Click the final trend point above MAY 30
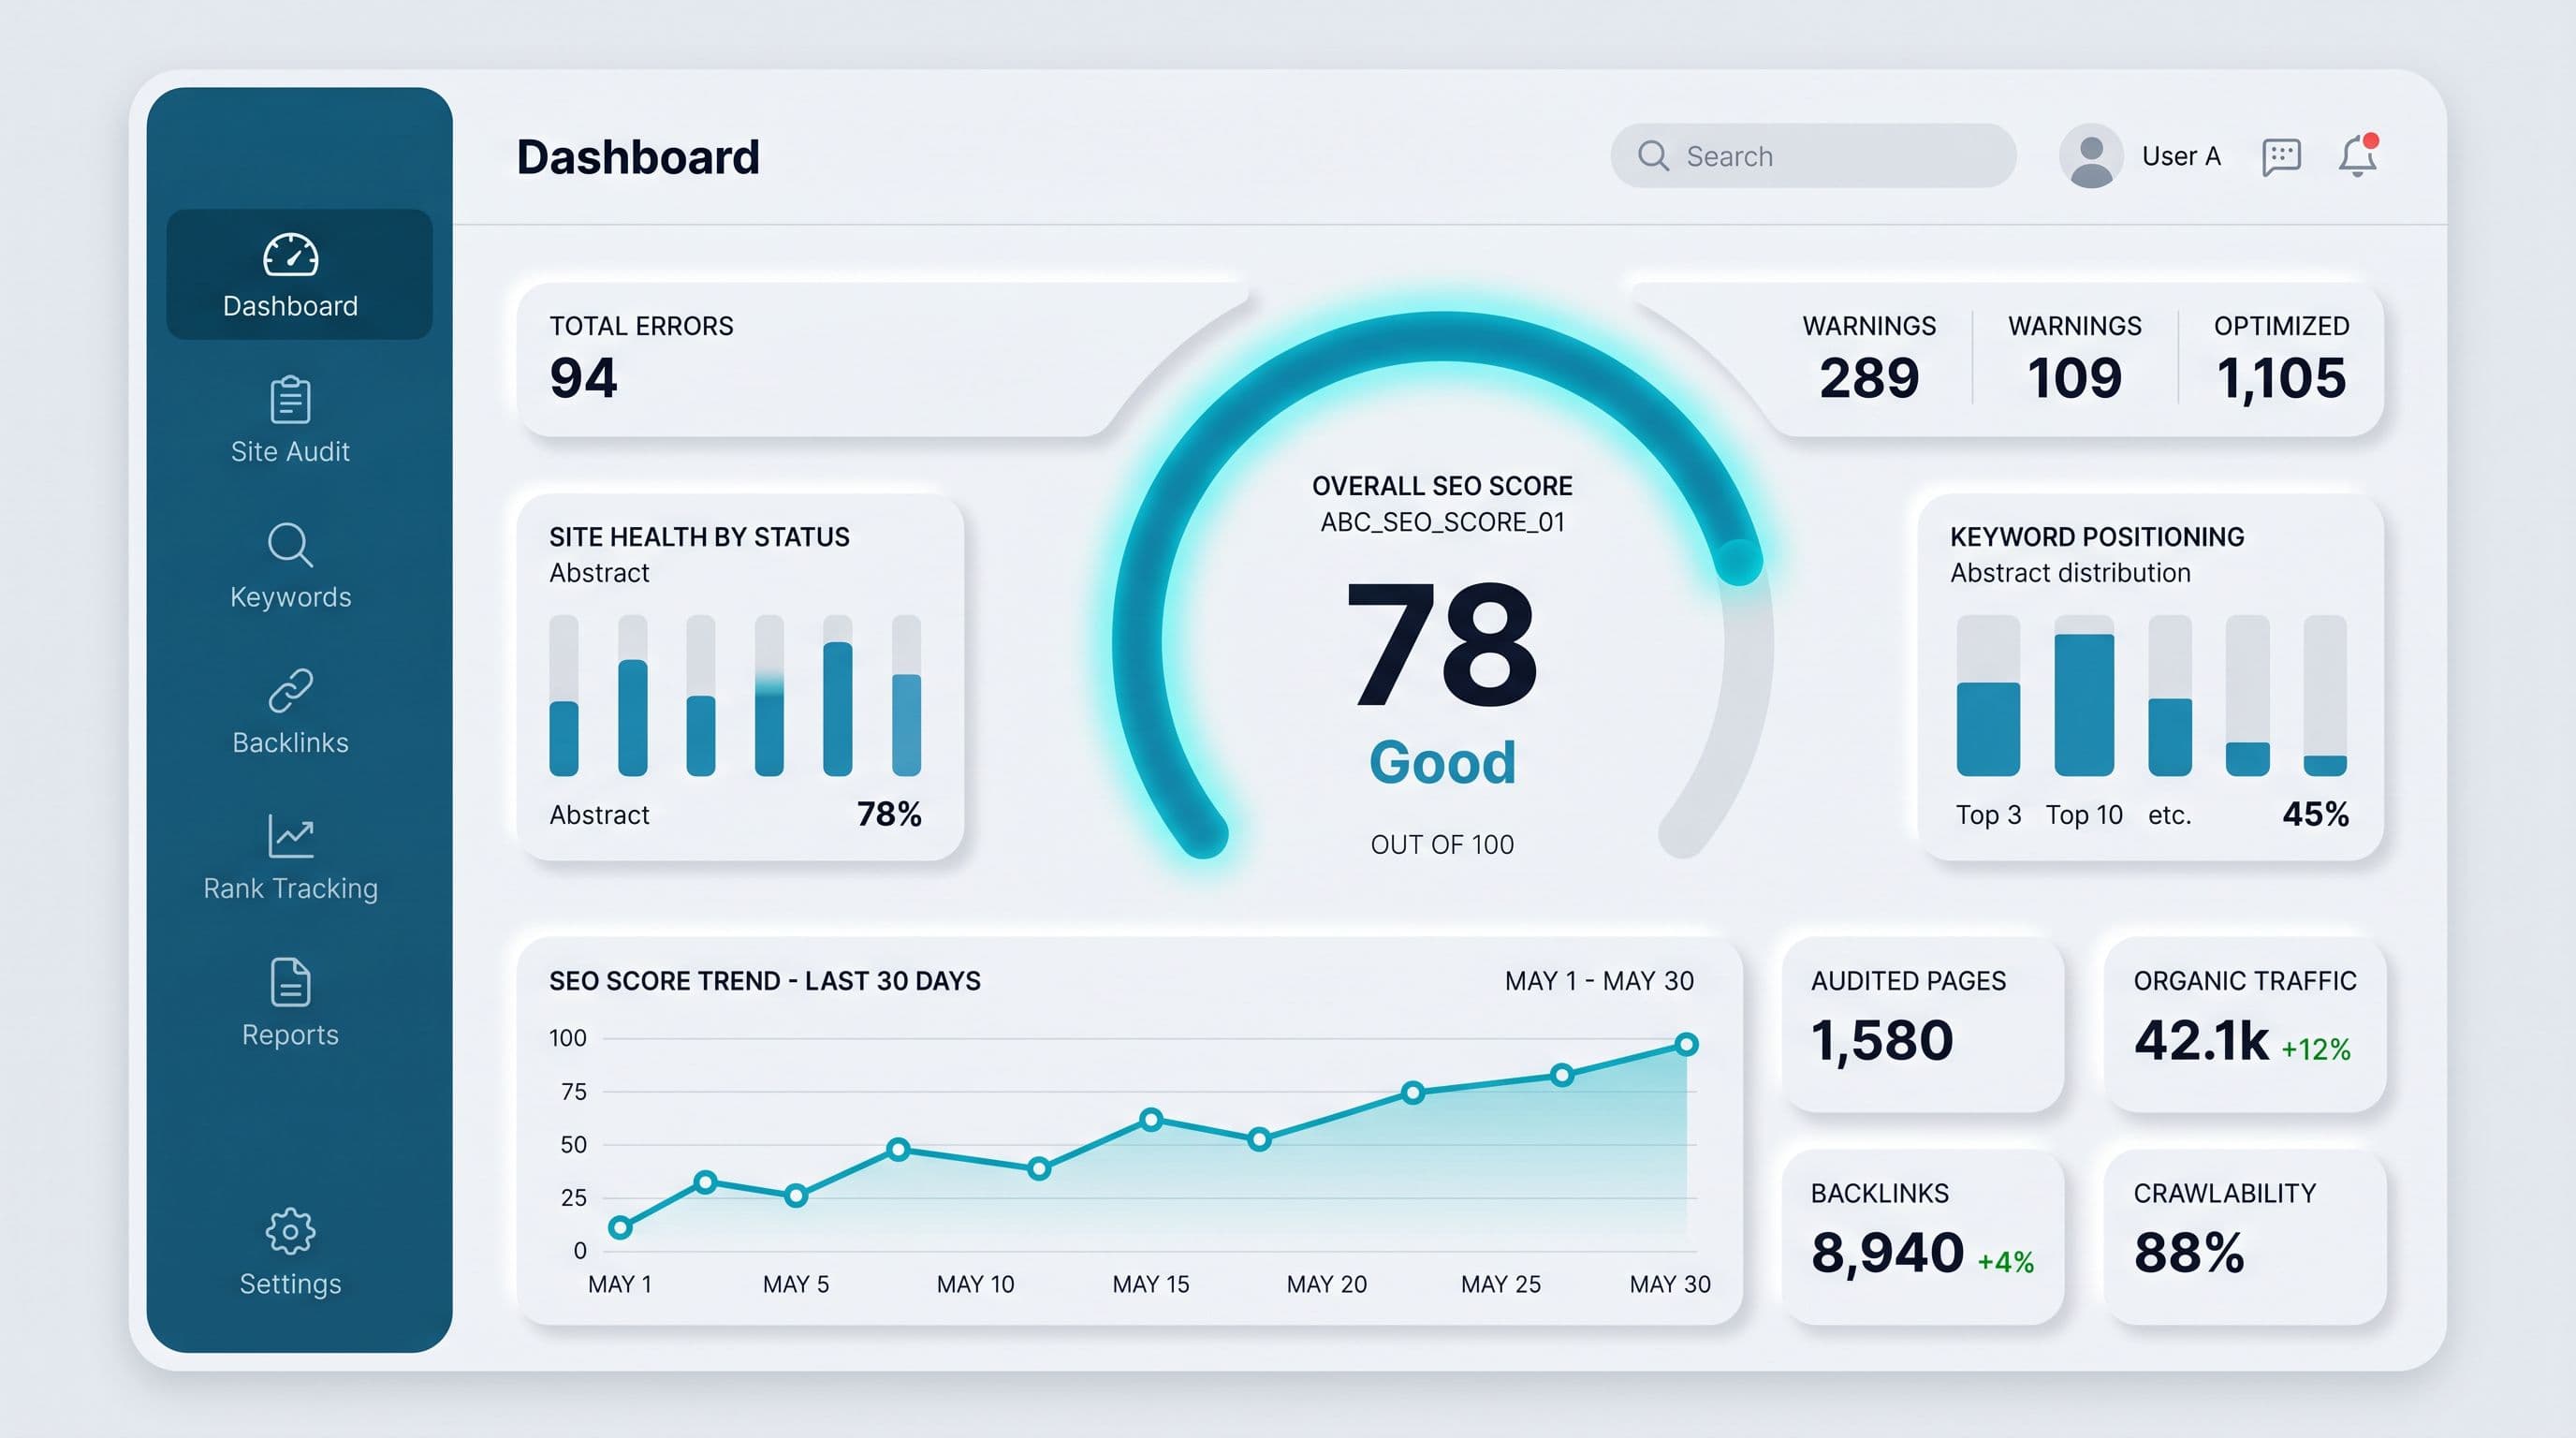This screenshot has width=2576, height=1438. point(1686,1045)
